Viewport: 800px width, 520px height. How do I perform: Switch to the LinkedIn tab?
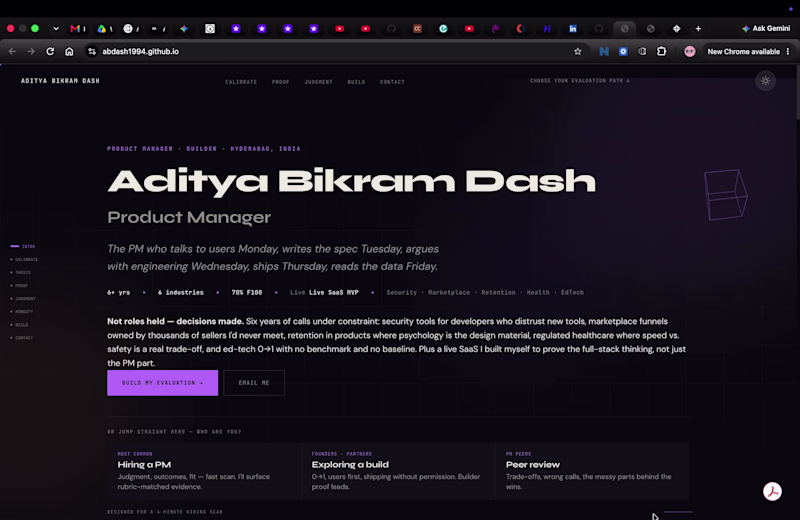573,29
